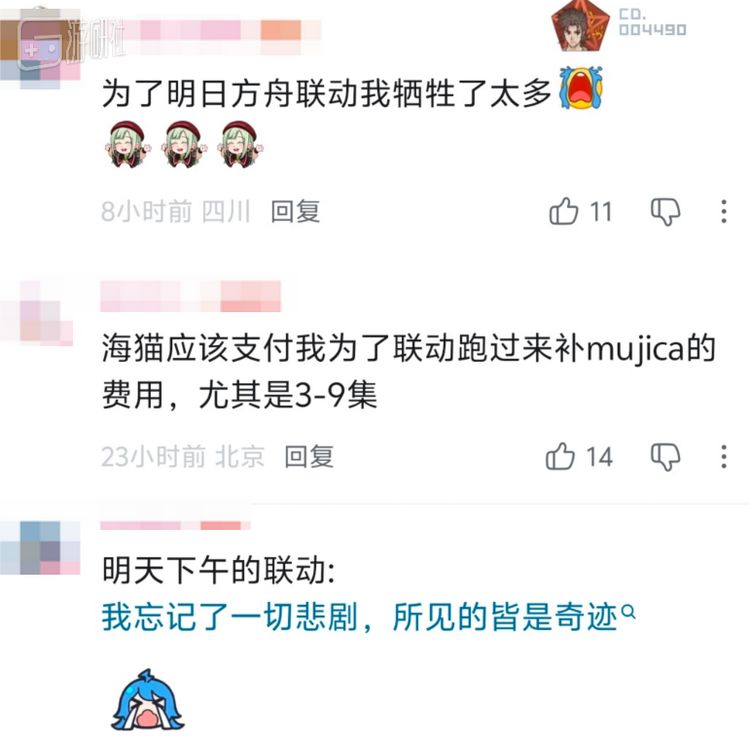Click the blue-haired crying sticker
Image resolution: width=750 pixels, height=740 pixels.
coord(148,700)
